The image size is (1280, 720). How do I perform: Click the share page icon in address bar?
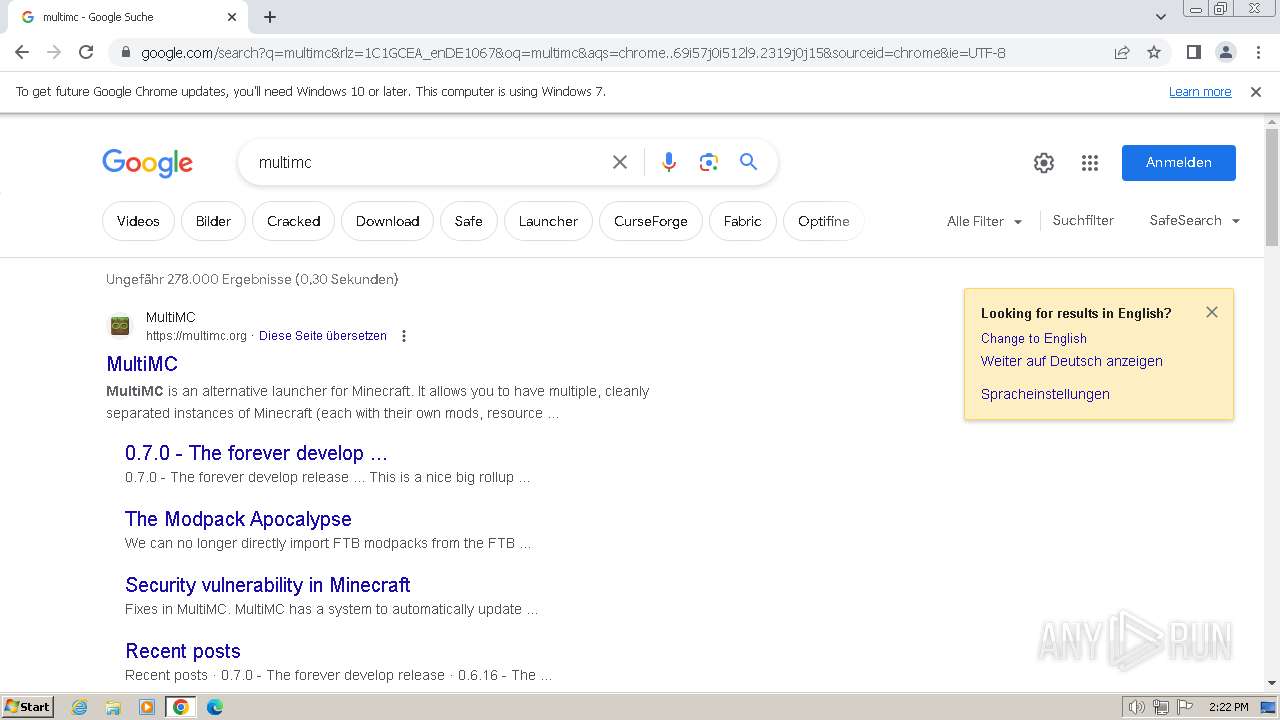(x=1122, y=52)
